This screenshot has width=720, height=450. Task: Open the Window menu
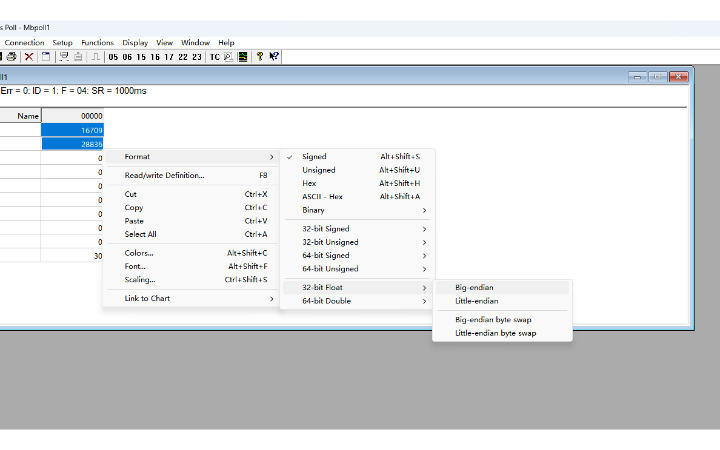[195, 43]
